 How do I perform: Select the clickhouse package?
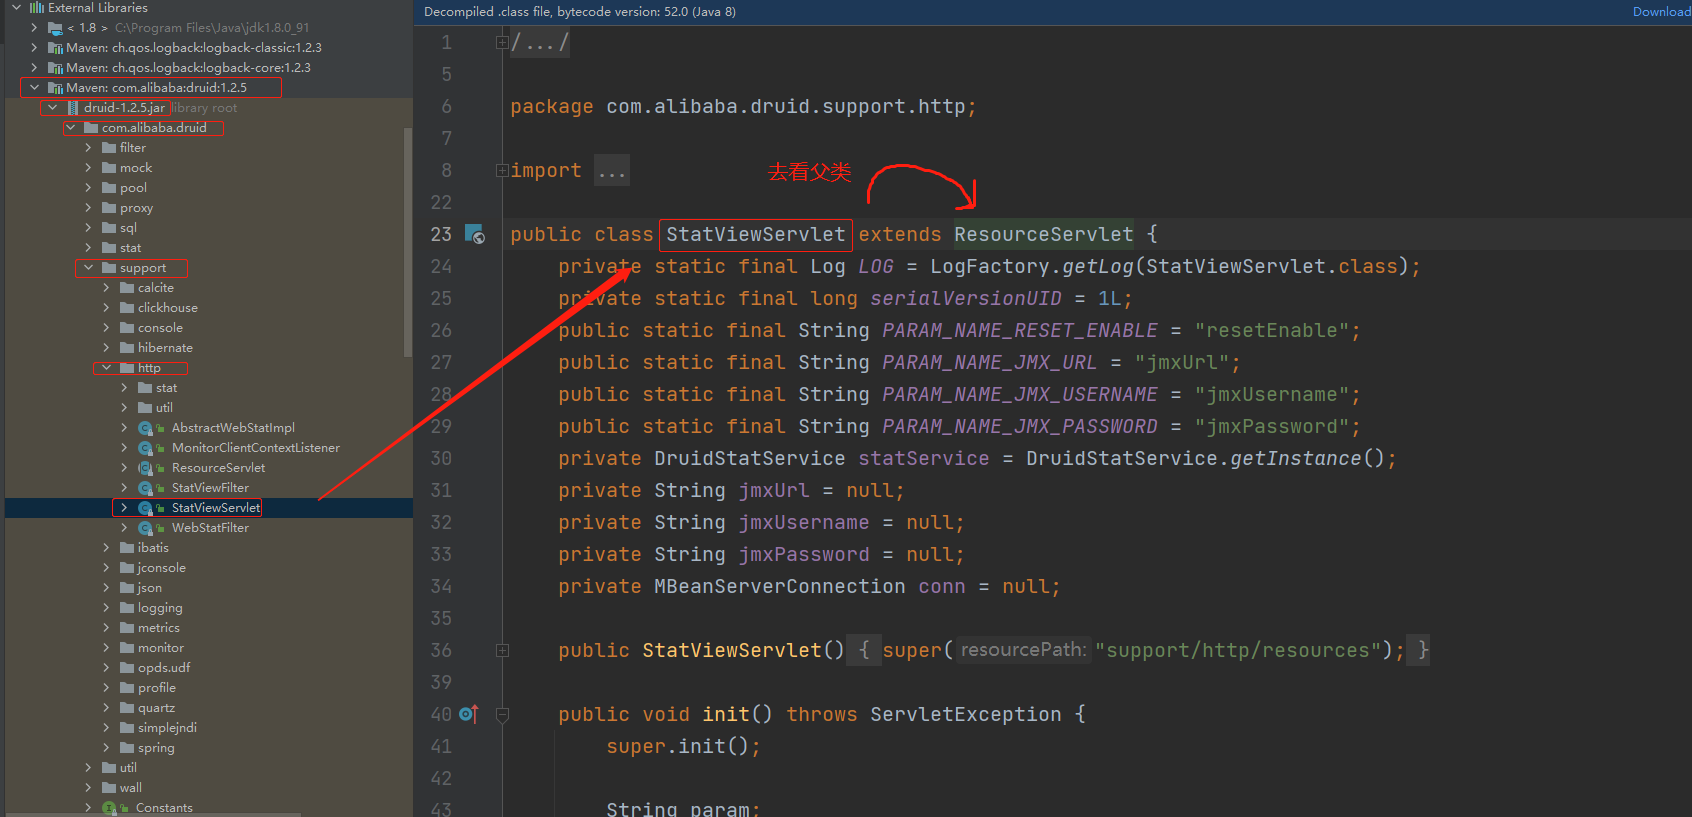point(167,308)
